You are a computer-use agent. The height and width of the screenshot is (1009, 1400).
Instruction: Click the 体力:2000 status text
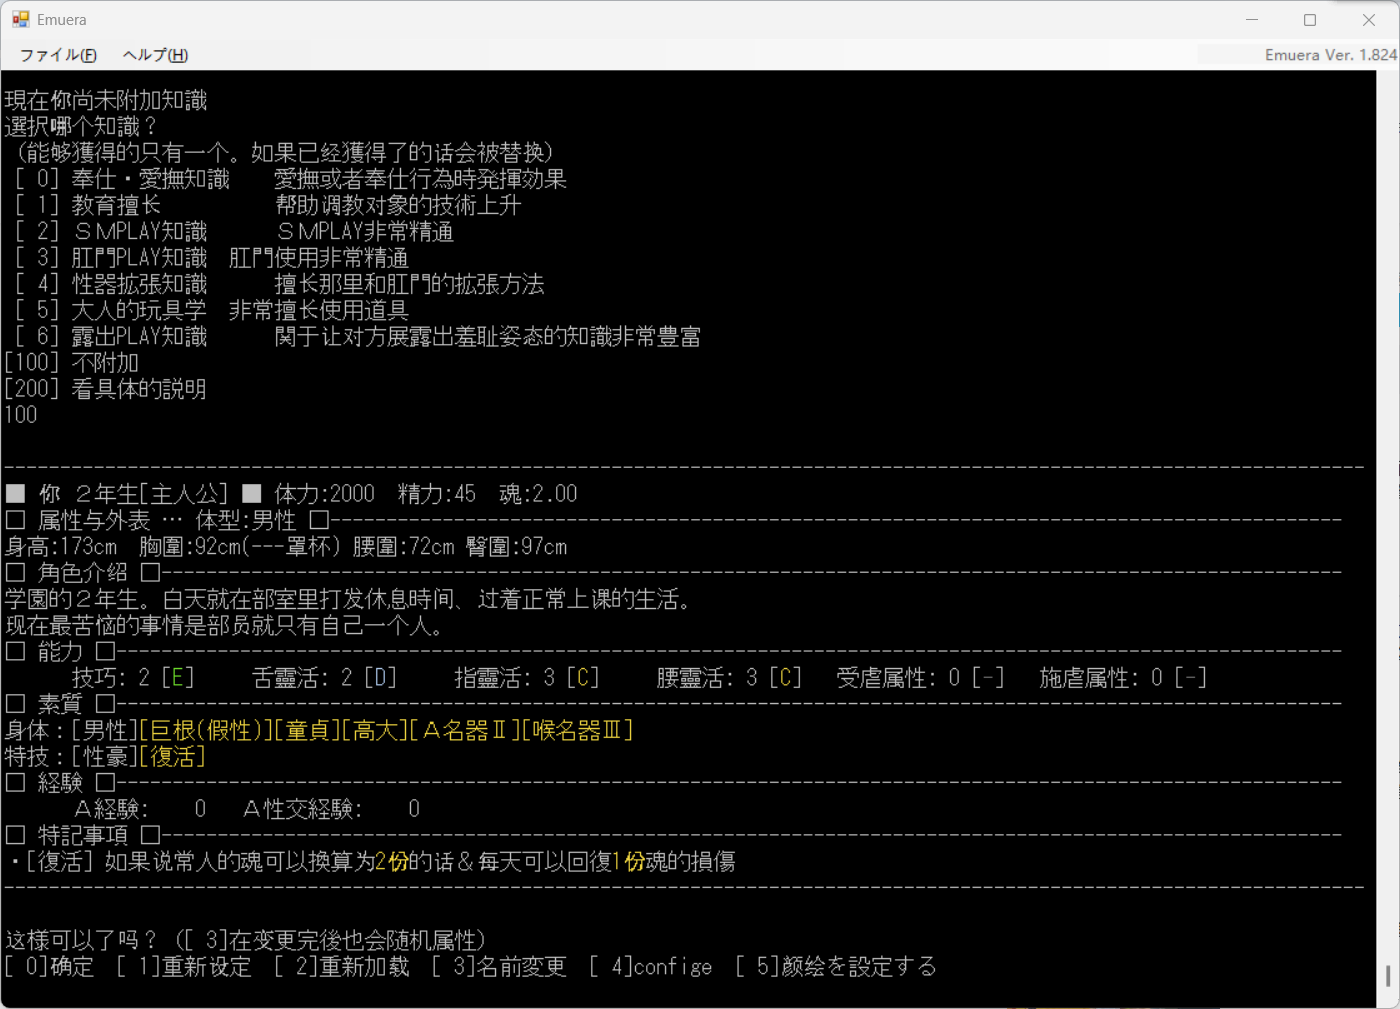pyautogui.click(x=325, y=494)
